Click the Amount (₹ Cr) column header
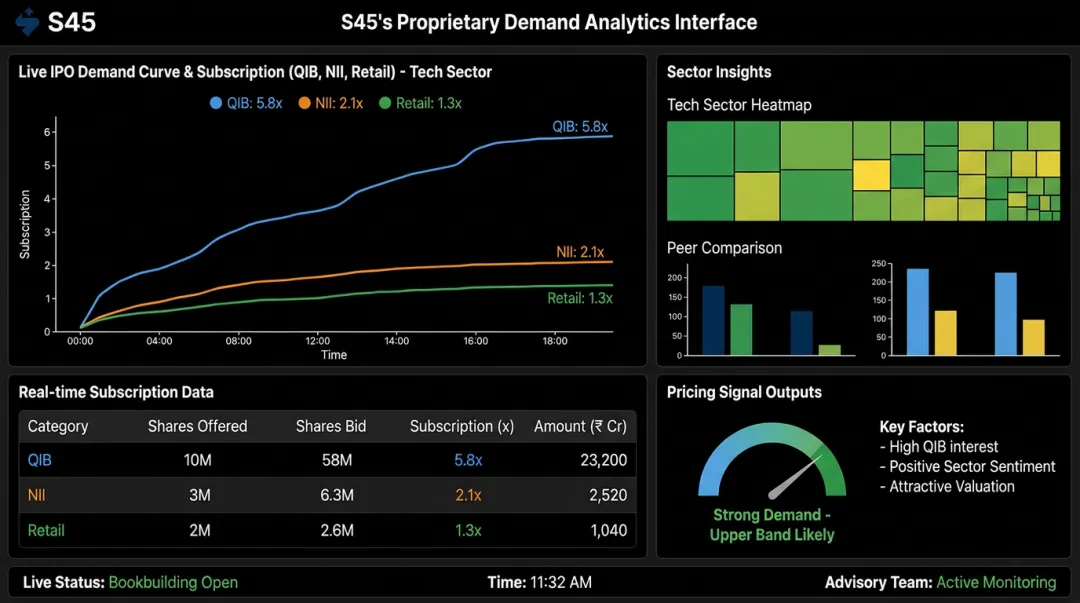 (x=581, y=427)
